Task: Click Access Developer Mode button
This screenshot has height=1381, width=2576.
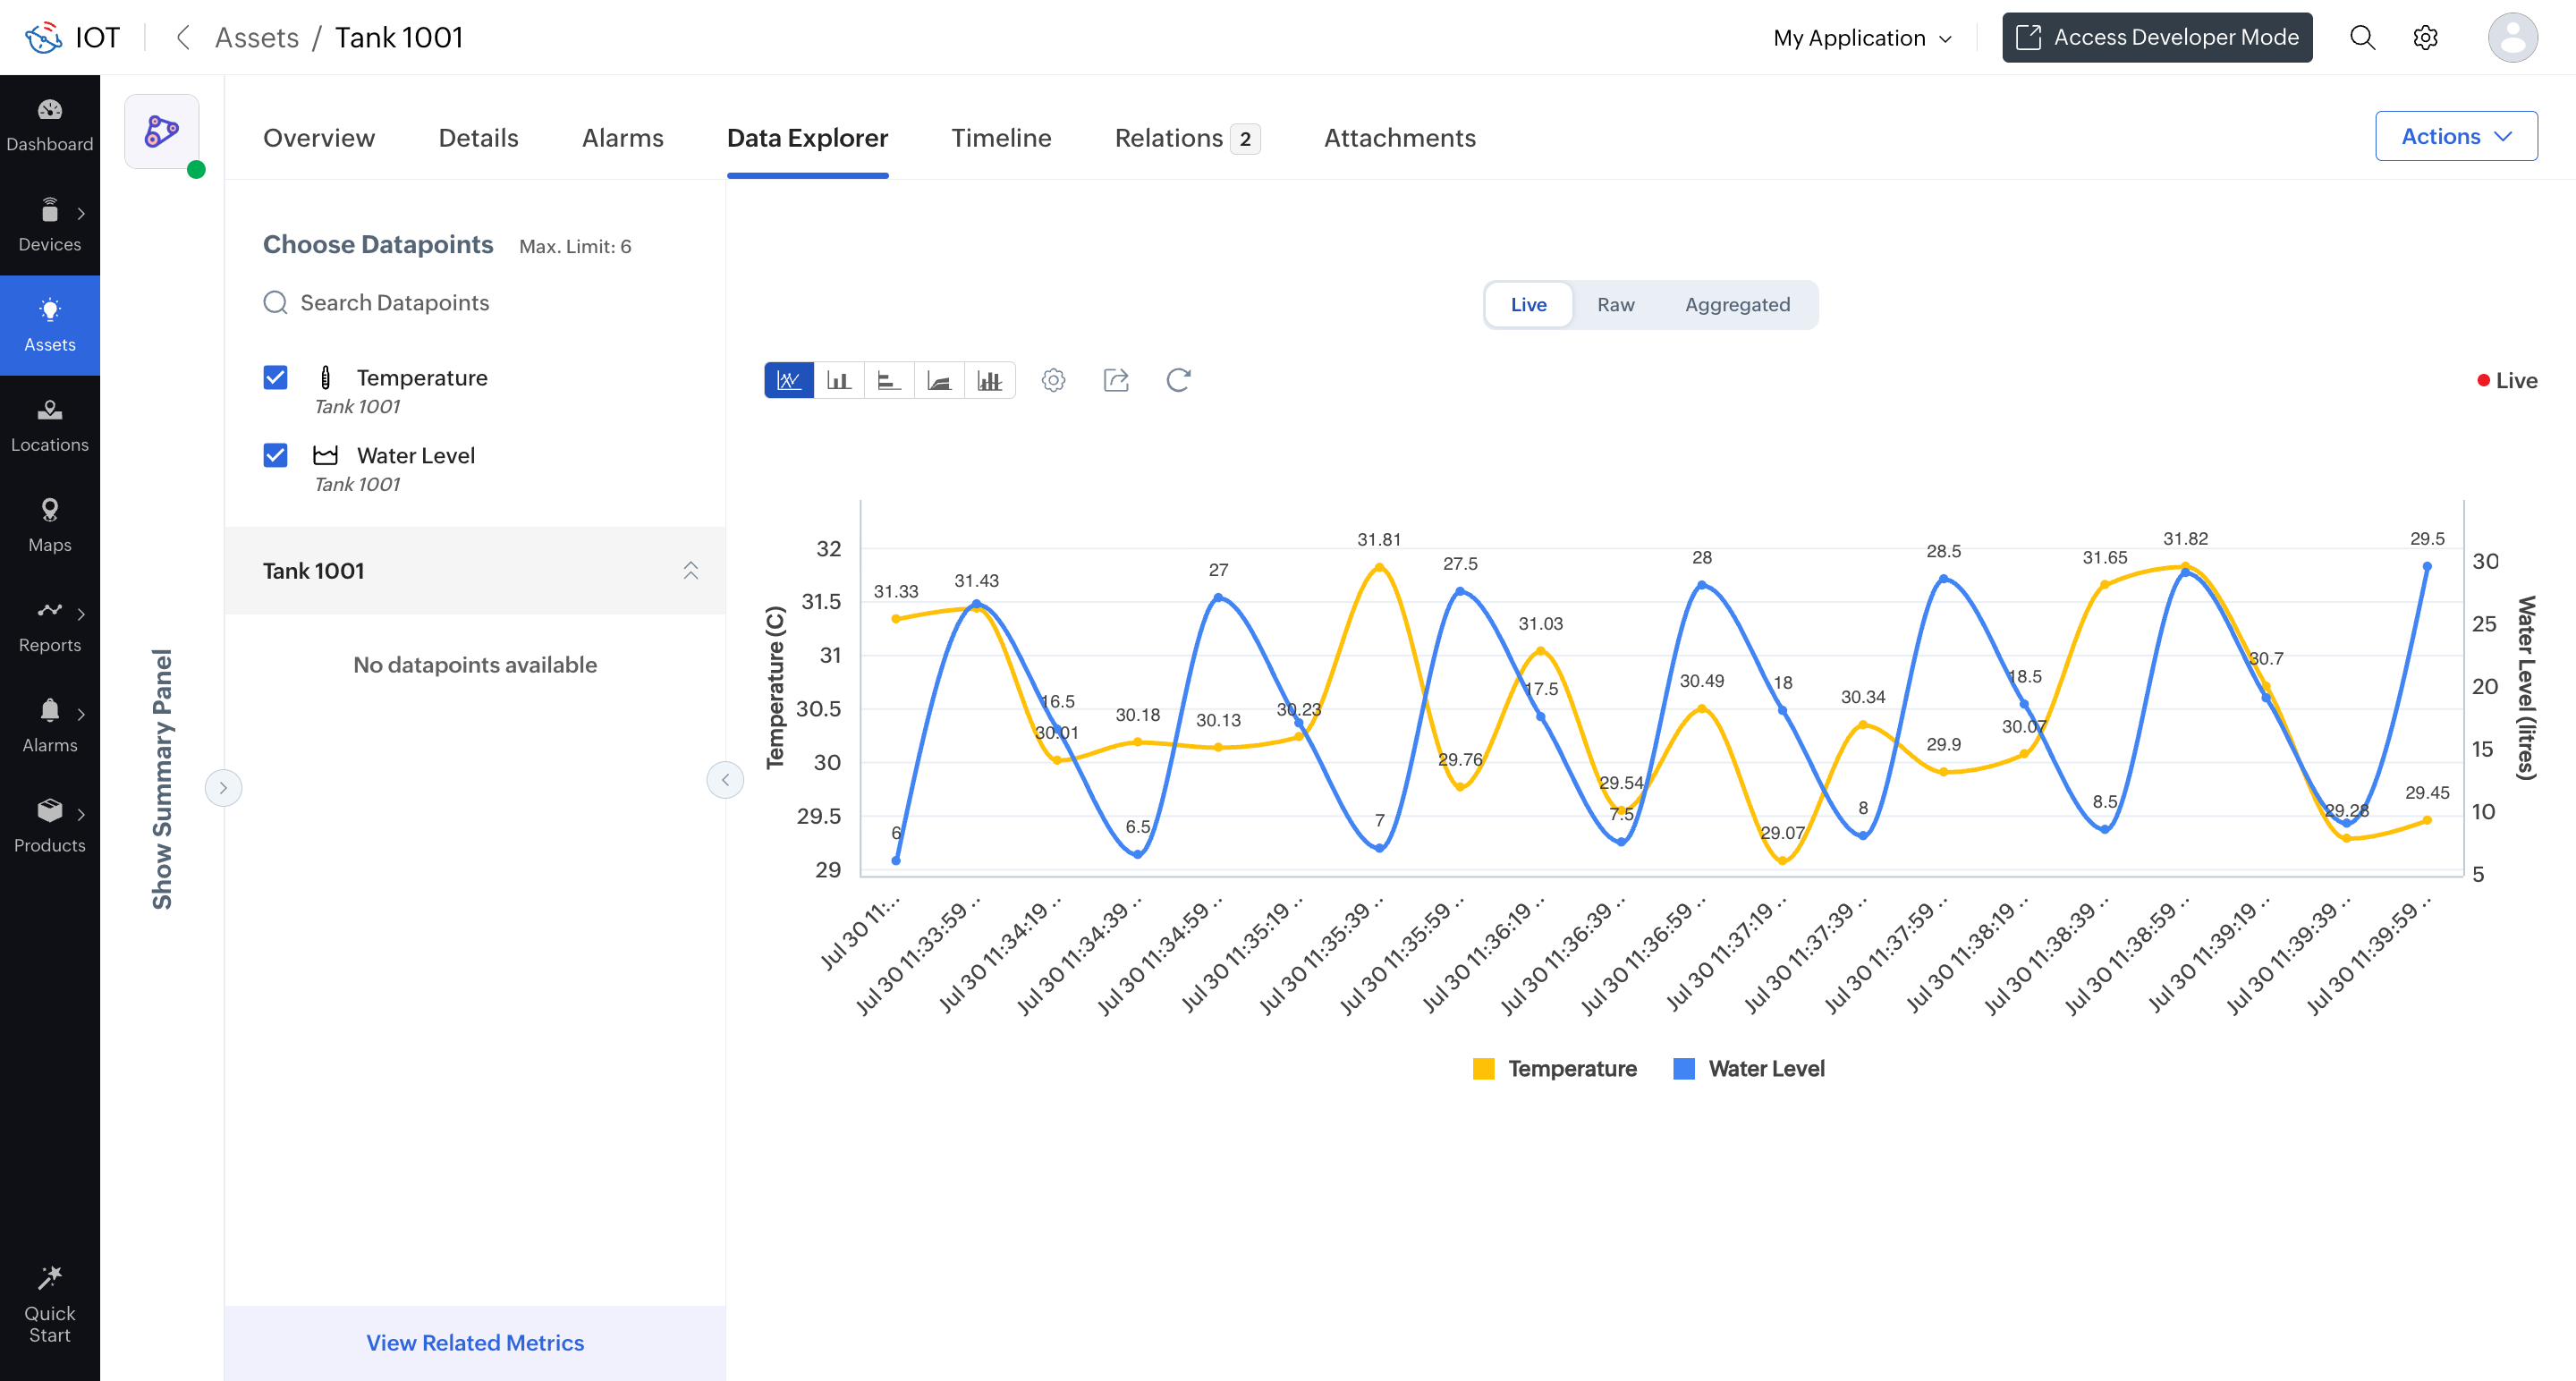Action: coord(2157,38)
